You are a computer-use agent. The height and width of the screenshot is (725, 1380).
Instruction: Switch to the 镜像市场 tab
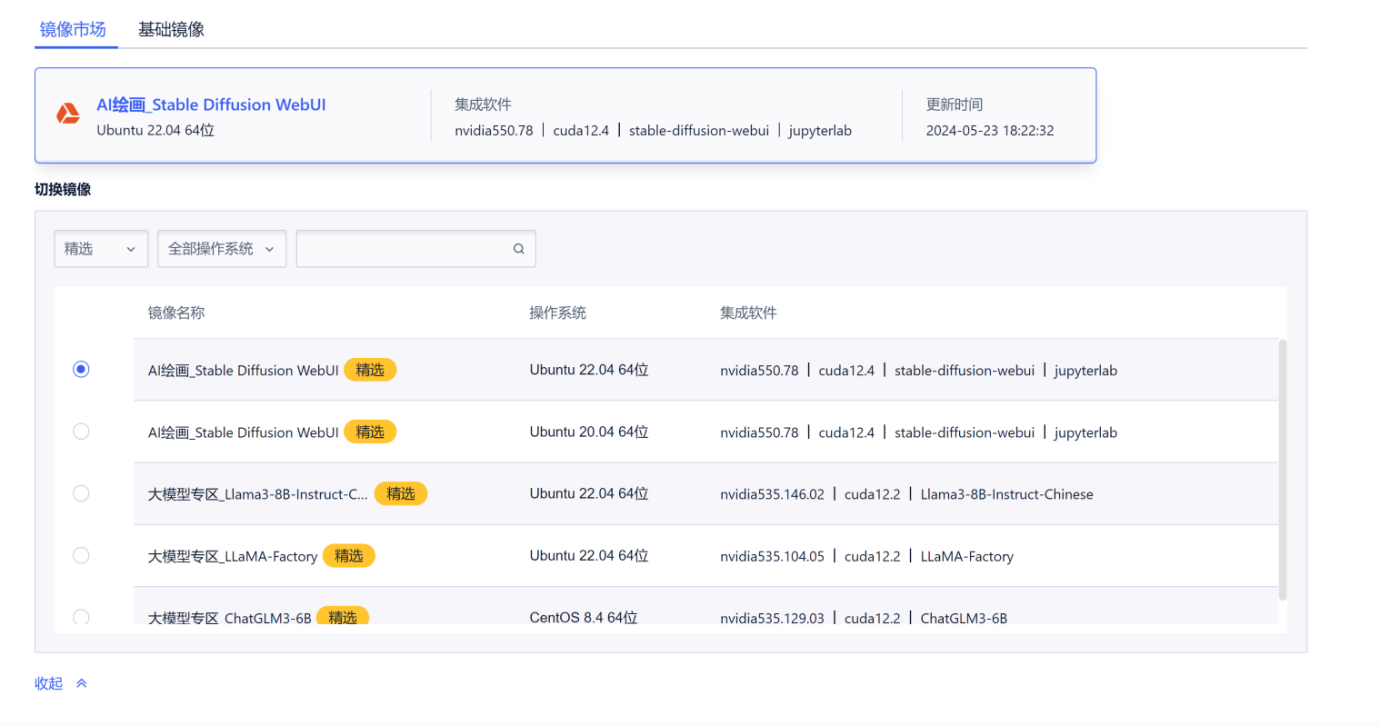73,29
